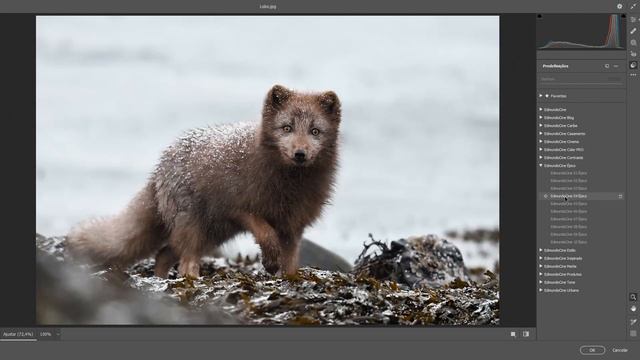Screen dimensions: 640x360
Task: Select the Red Eye tool icon
Action: 633,53
